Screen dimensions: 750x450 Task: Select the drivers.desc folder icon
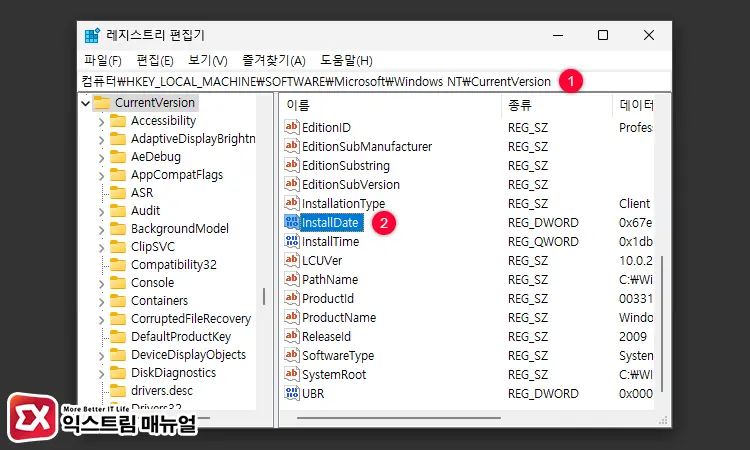pyautogui.click(x=118, y=391)
